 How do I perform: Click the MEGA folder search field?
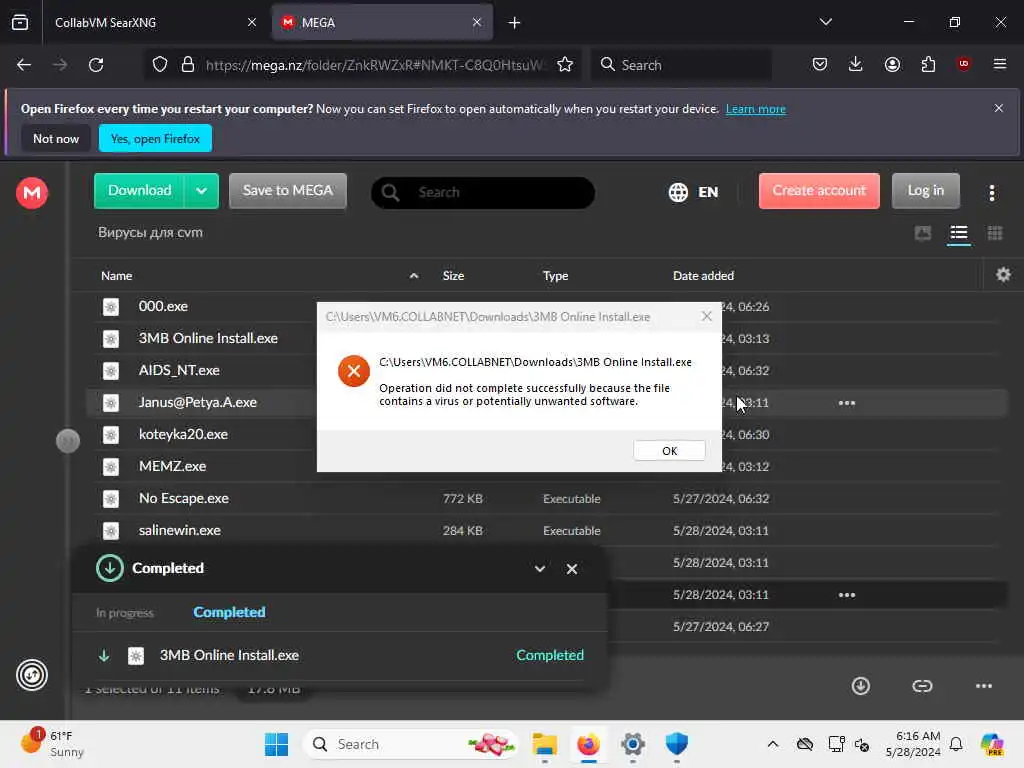[483, 193]
